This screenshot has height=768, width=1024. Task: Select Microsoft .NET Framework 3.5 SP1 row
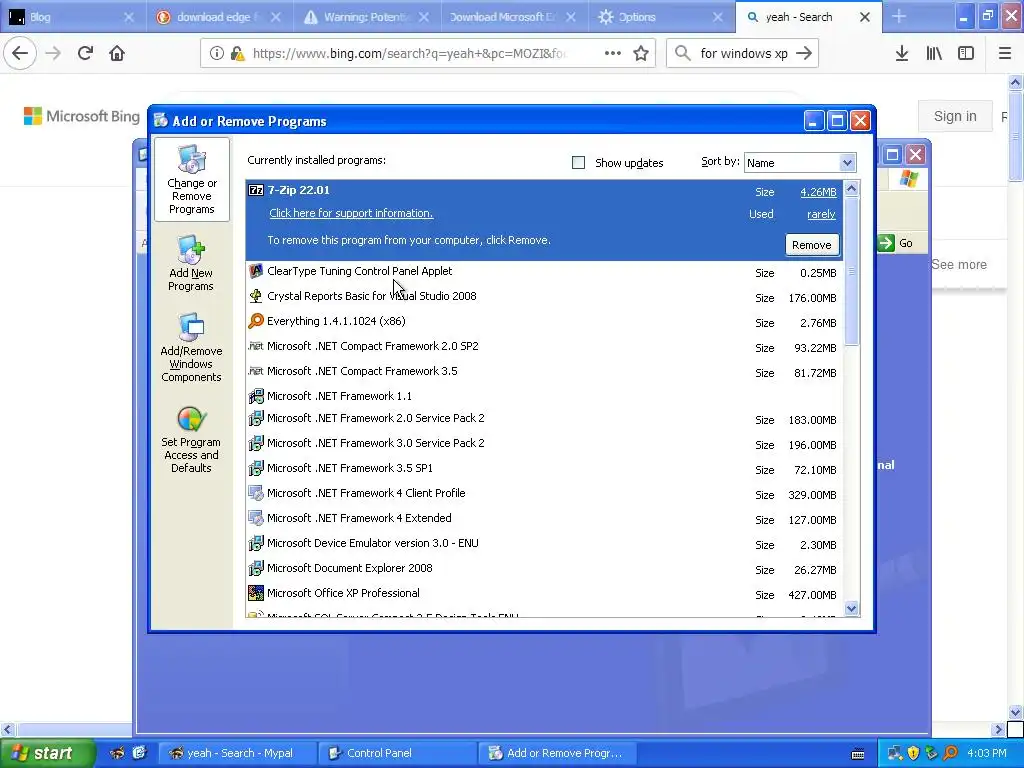pos(545,469)
